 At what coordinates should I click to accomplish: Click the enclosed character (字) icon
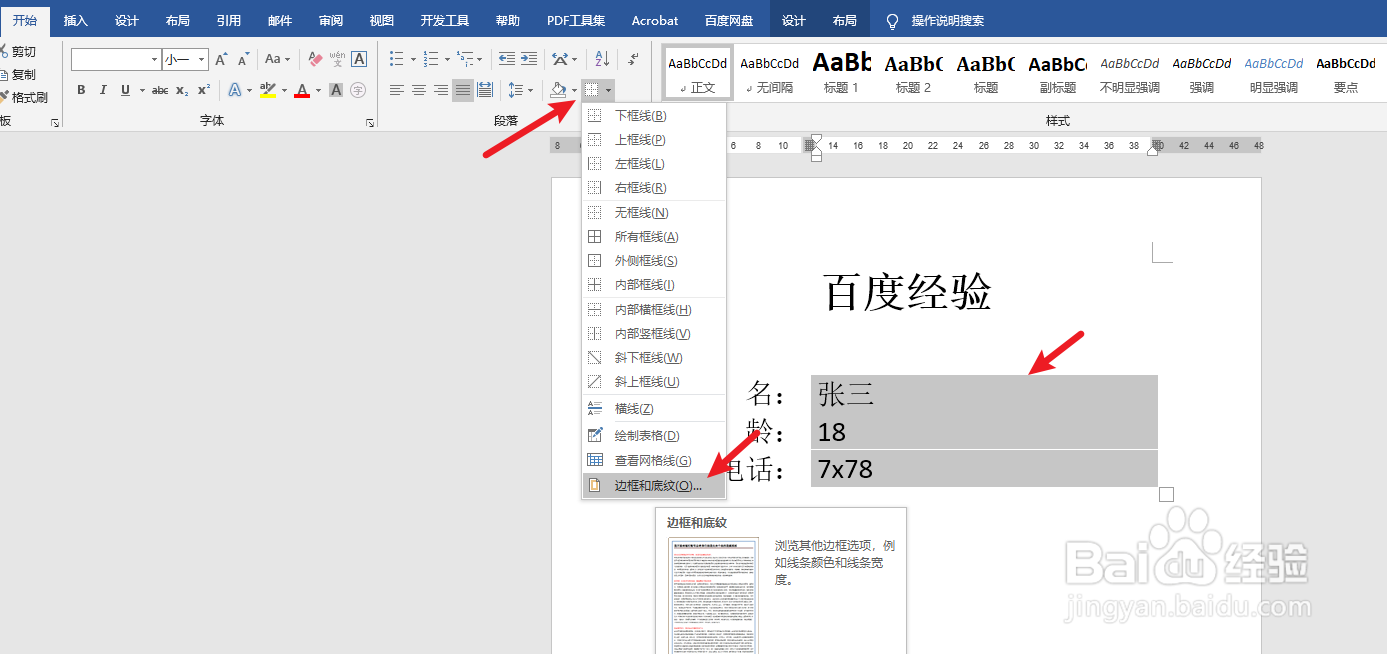[x=358, y=90]
